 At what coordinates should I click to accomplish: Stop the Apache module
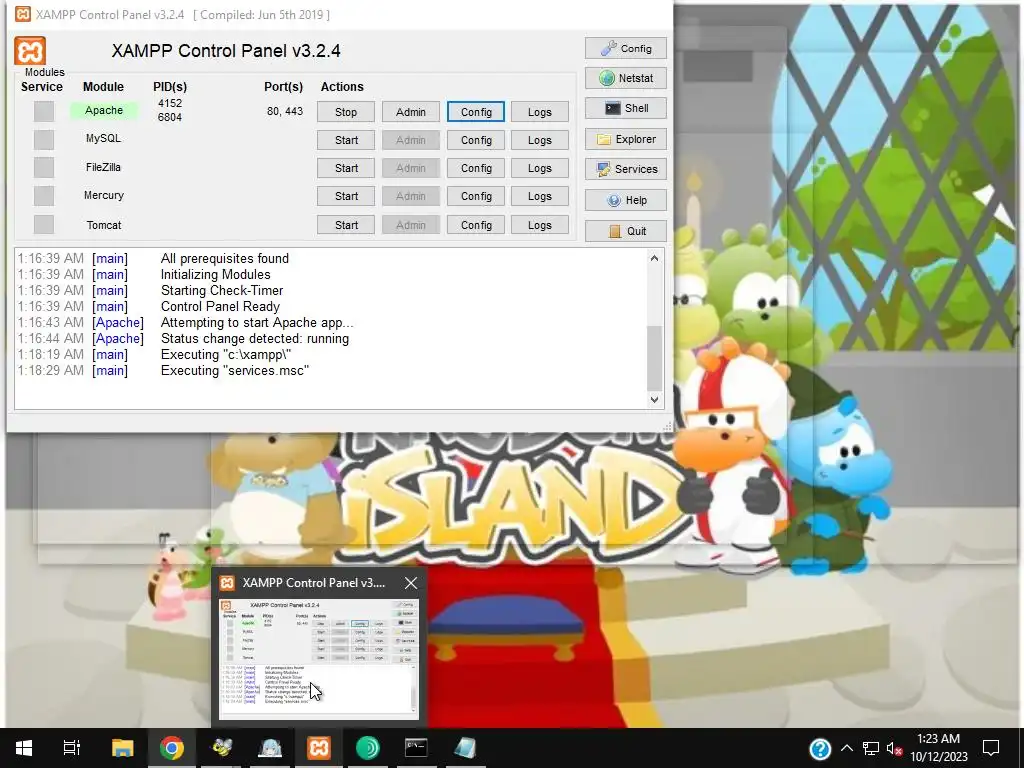(346, 112)
